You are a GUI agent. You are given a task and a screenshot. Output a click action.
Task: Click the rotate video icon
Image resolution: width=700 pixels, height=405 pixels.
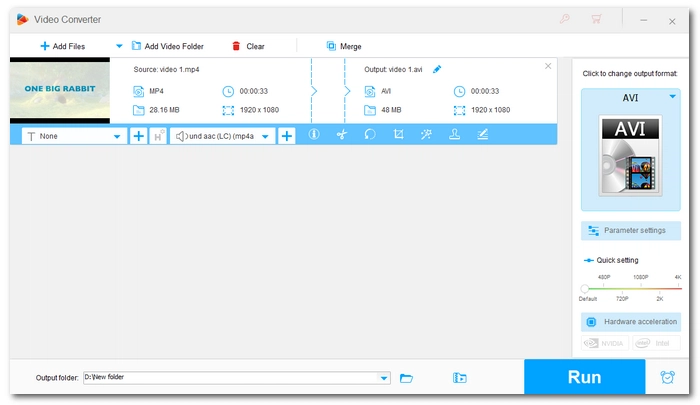pos(370,135)
